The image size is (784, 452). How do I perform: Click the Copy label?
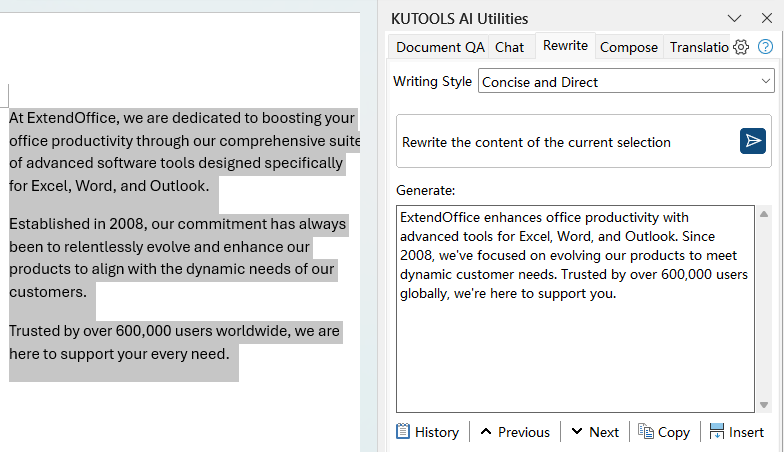pos(674,432)
